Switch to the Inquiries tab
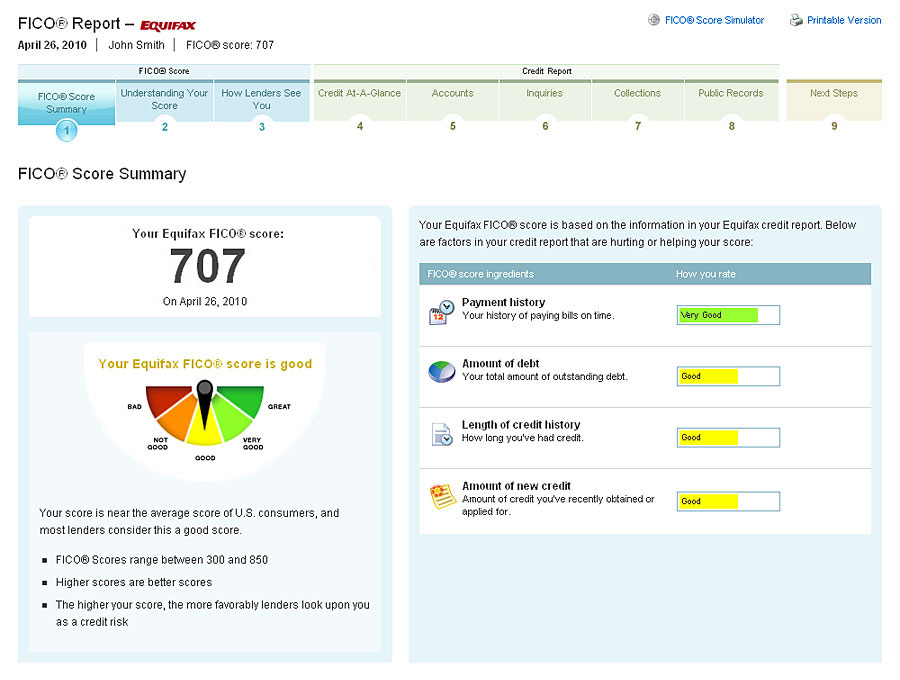Image resolution: width=900 pixels, height=680 pixels. pyautogui.click(x=545, y=101)
